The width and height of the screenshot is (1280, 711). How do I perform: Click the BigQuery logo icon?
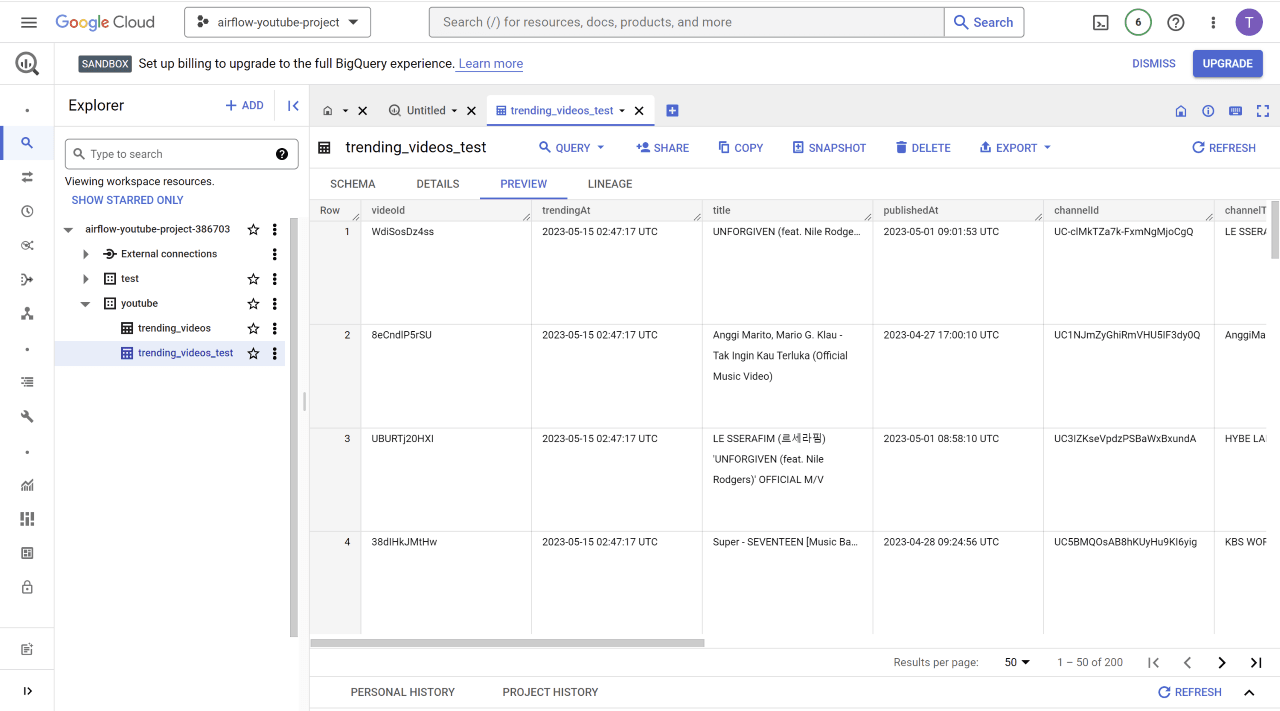point(27,64)
